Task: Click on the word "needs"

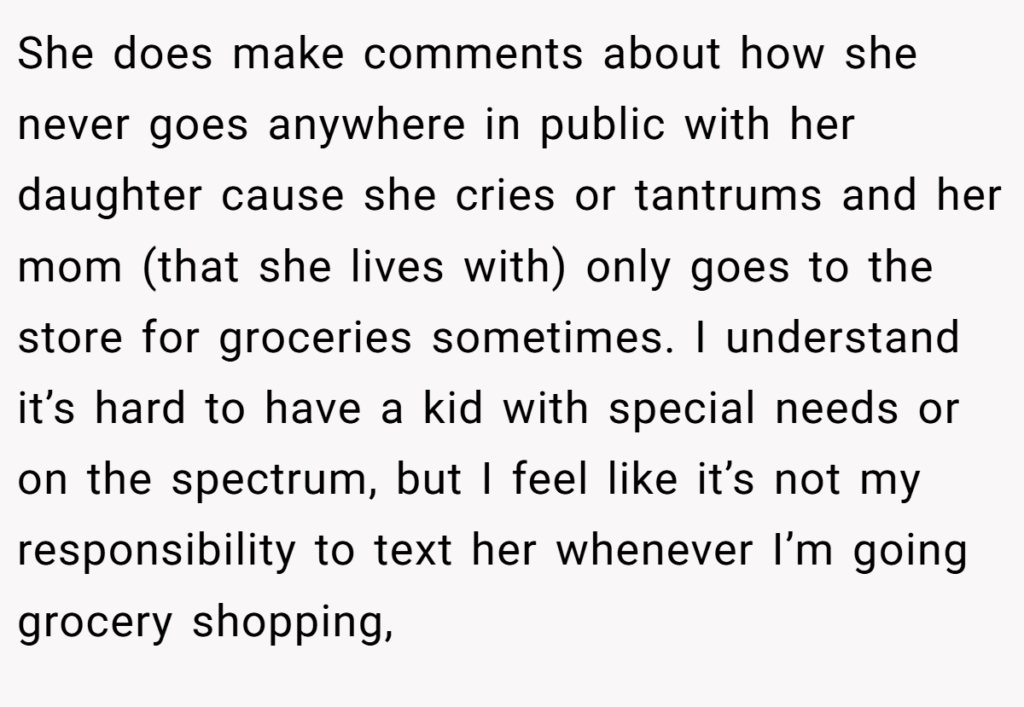Action: [x=837, y=409]
